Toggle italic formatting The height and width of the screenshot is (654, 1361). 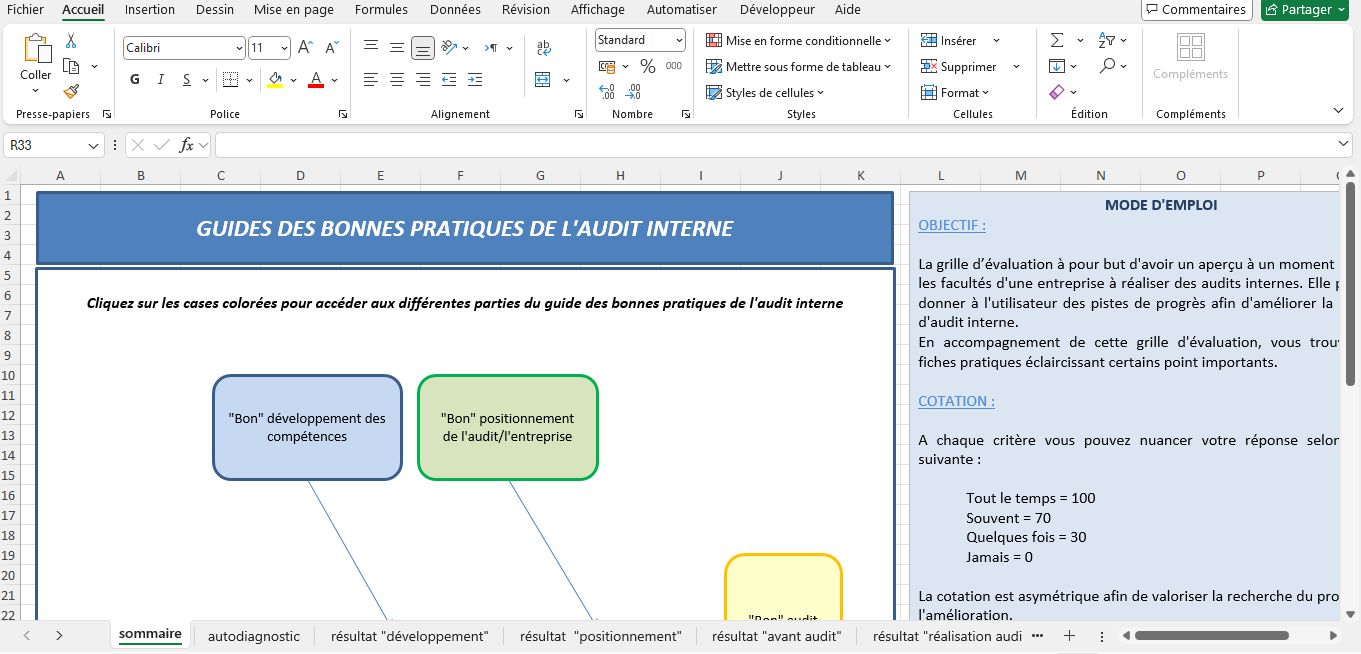(161, 79)
